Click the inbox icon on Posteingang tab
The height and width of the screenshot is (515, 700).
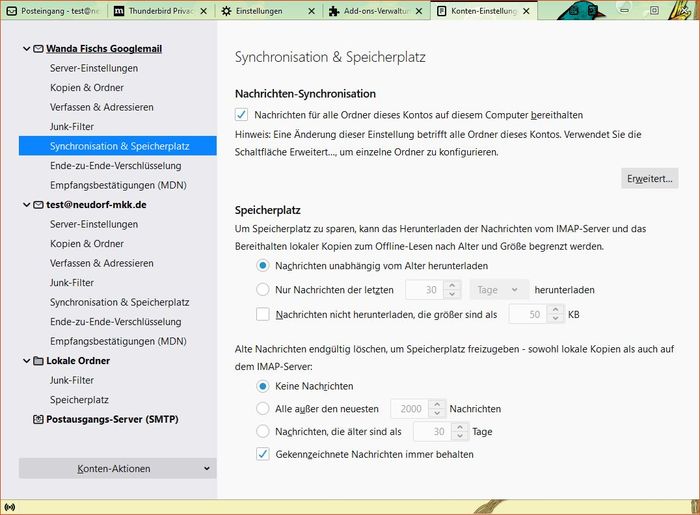(x=11, y=11)
